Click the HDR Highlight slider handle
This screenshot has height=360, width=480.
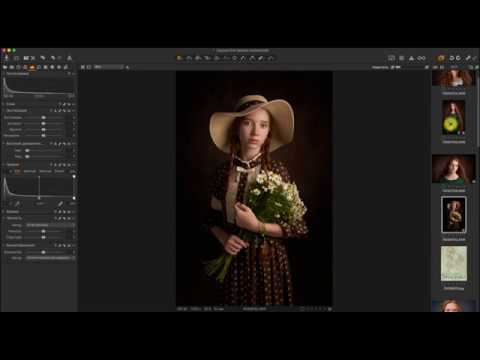click(27, 150)
